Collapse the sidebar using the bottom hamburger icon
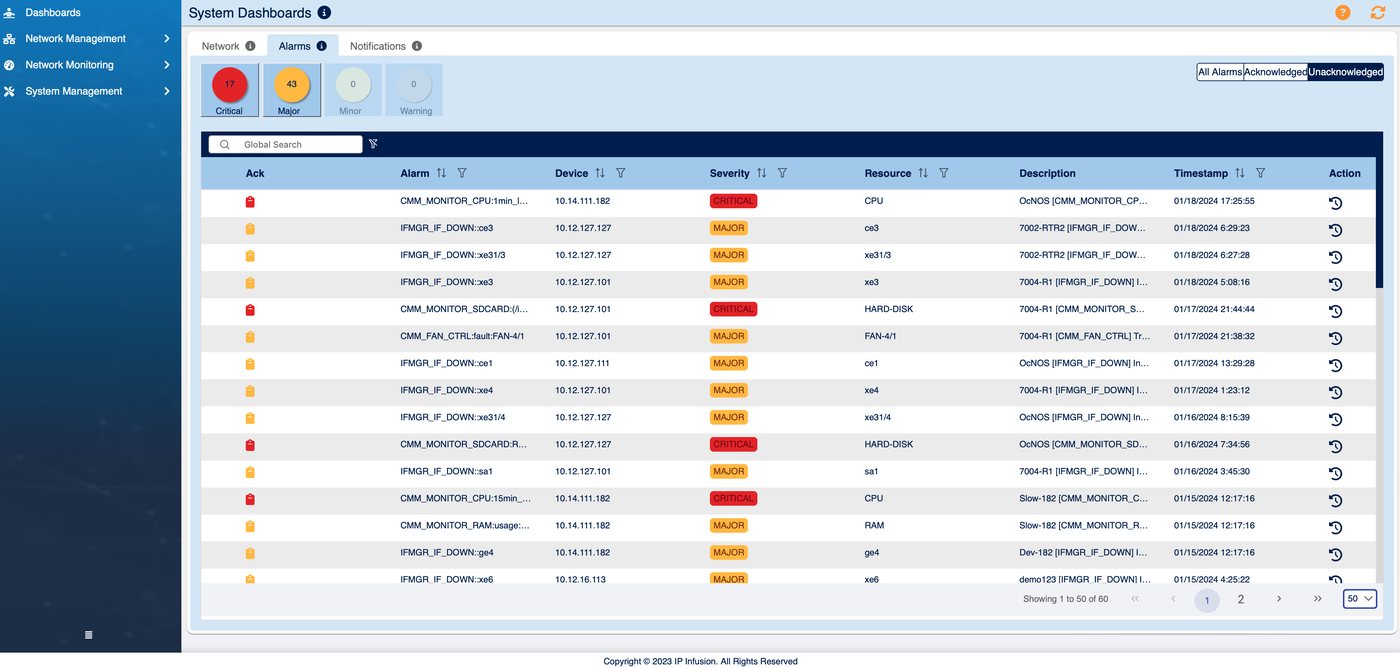This screenshot has height=668, width=1400. point(88,635)
